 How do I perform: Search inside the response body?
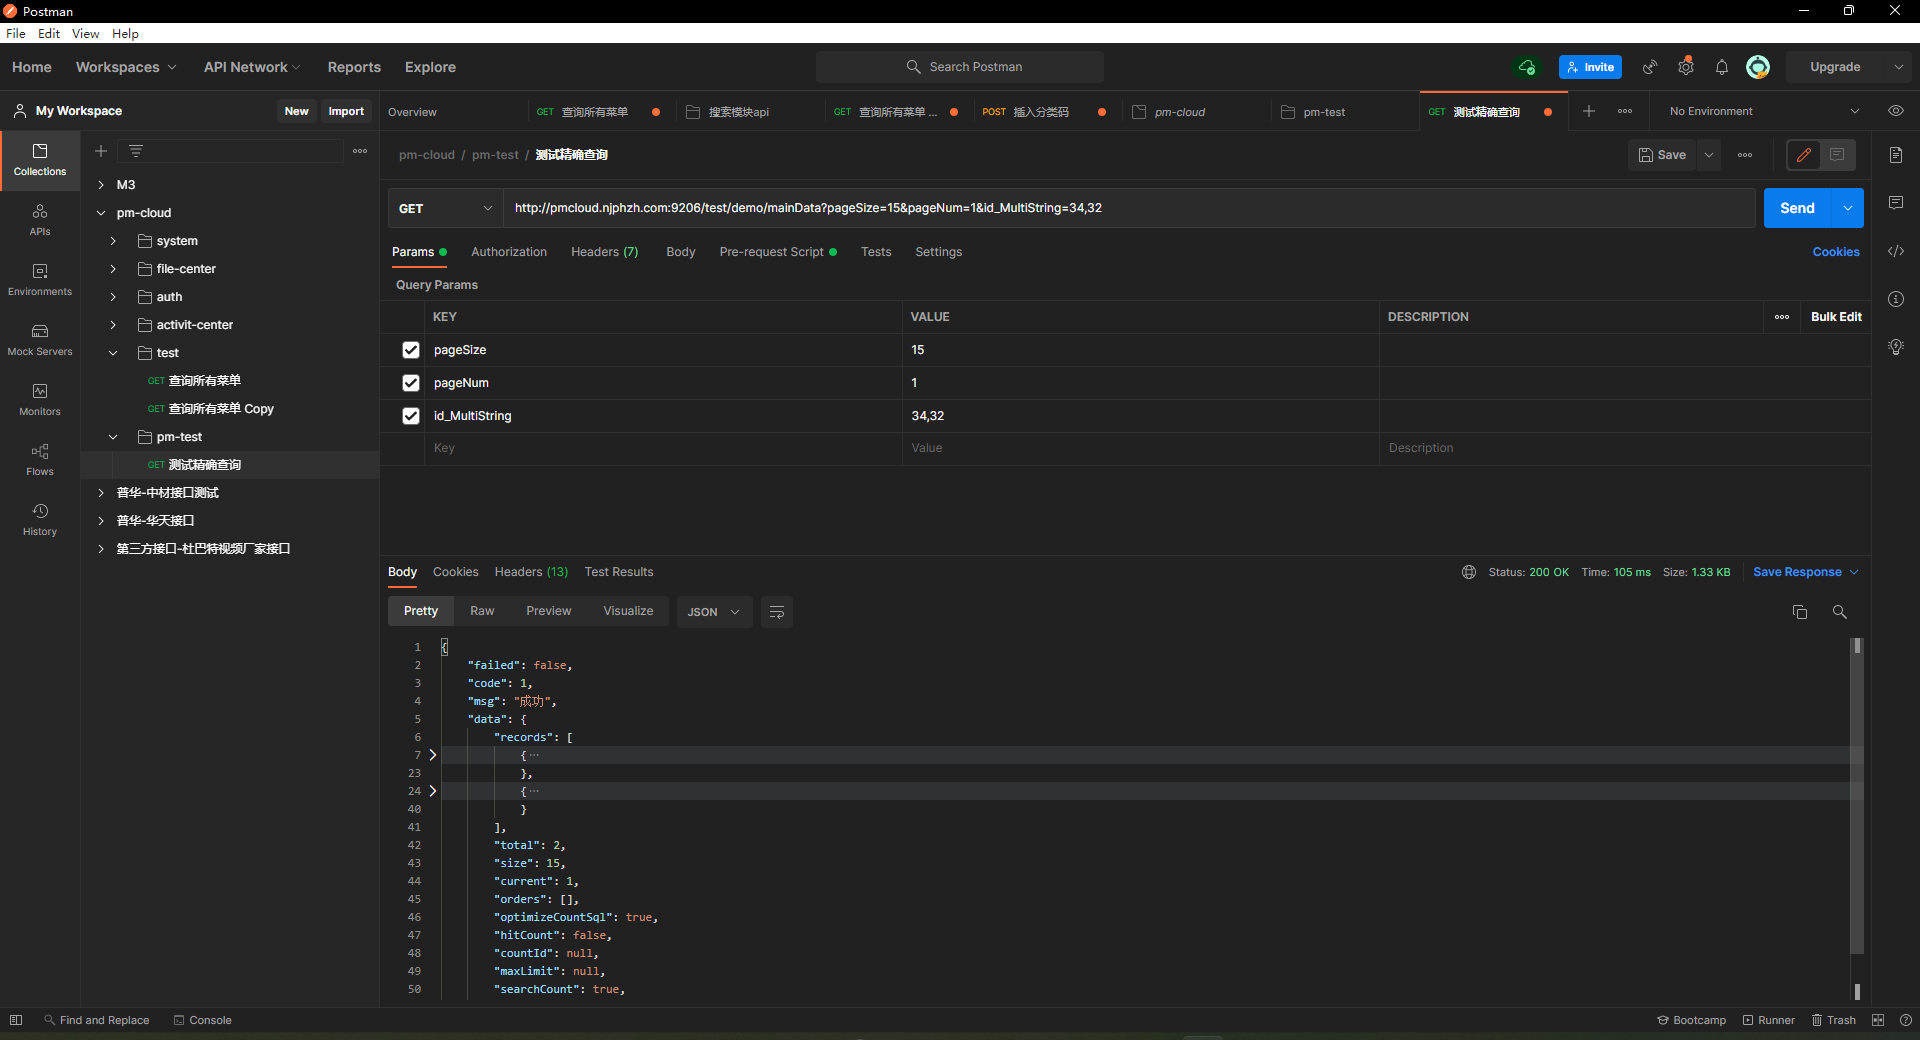pyautogui.click(x=1839, y=612)
